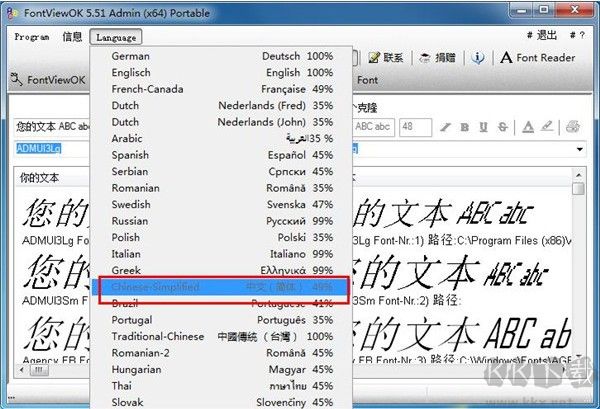600x409 pixels.
Task: Open the blue info icon
Action: [x=477, y=58]
